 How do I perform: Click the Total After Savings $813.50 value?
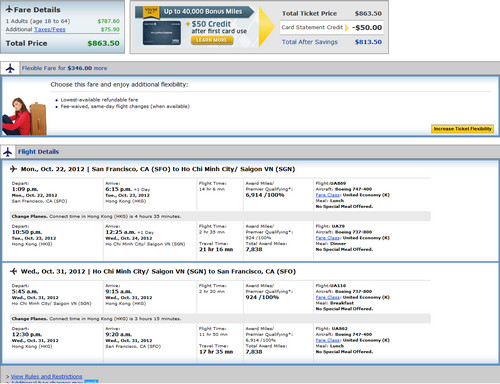(x=368, y=42)
